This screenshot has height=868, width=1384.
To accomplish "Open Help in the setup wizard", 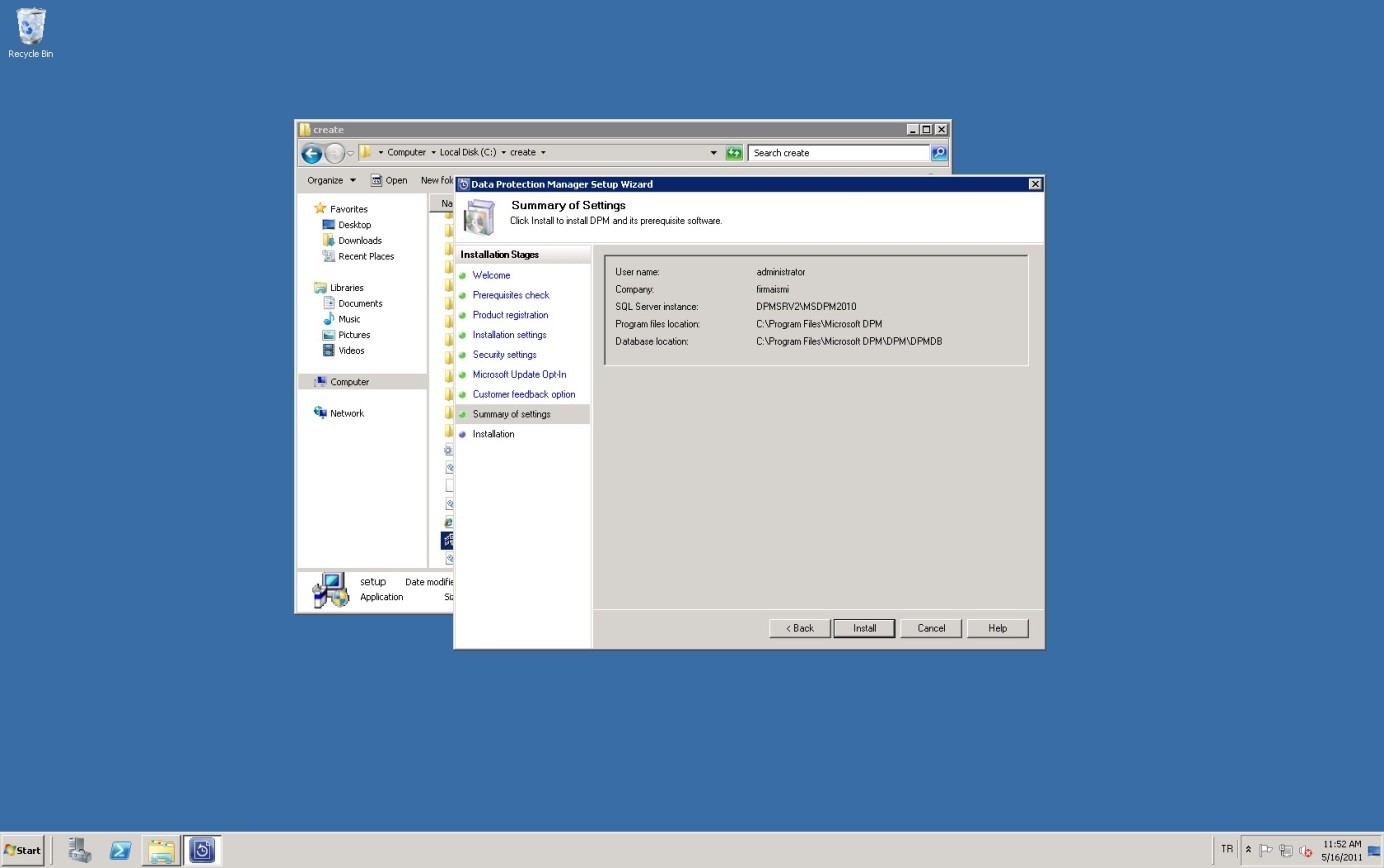I will pyautogui.click(x=997, y=628).
